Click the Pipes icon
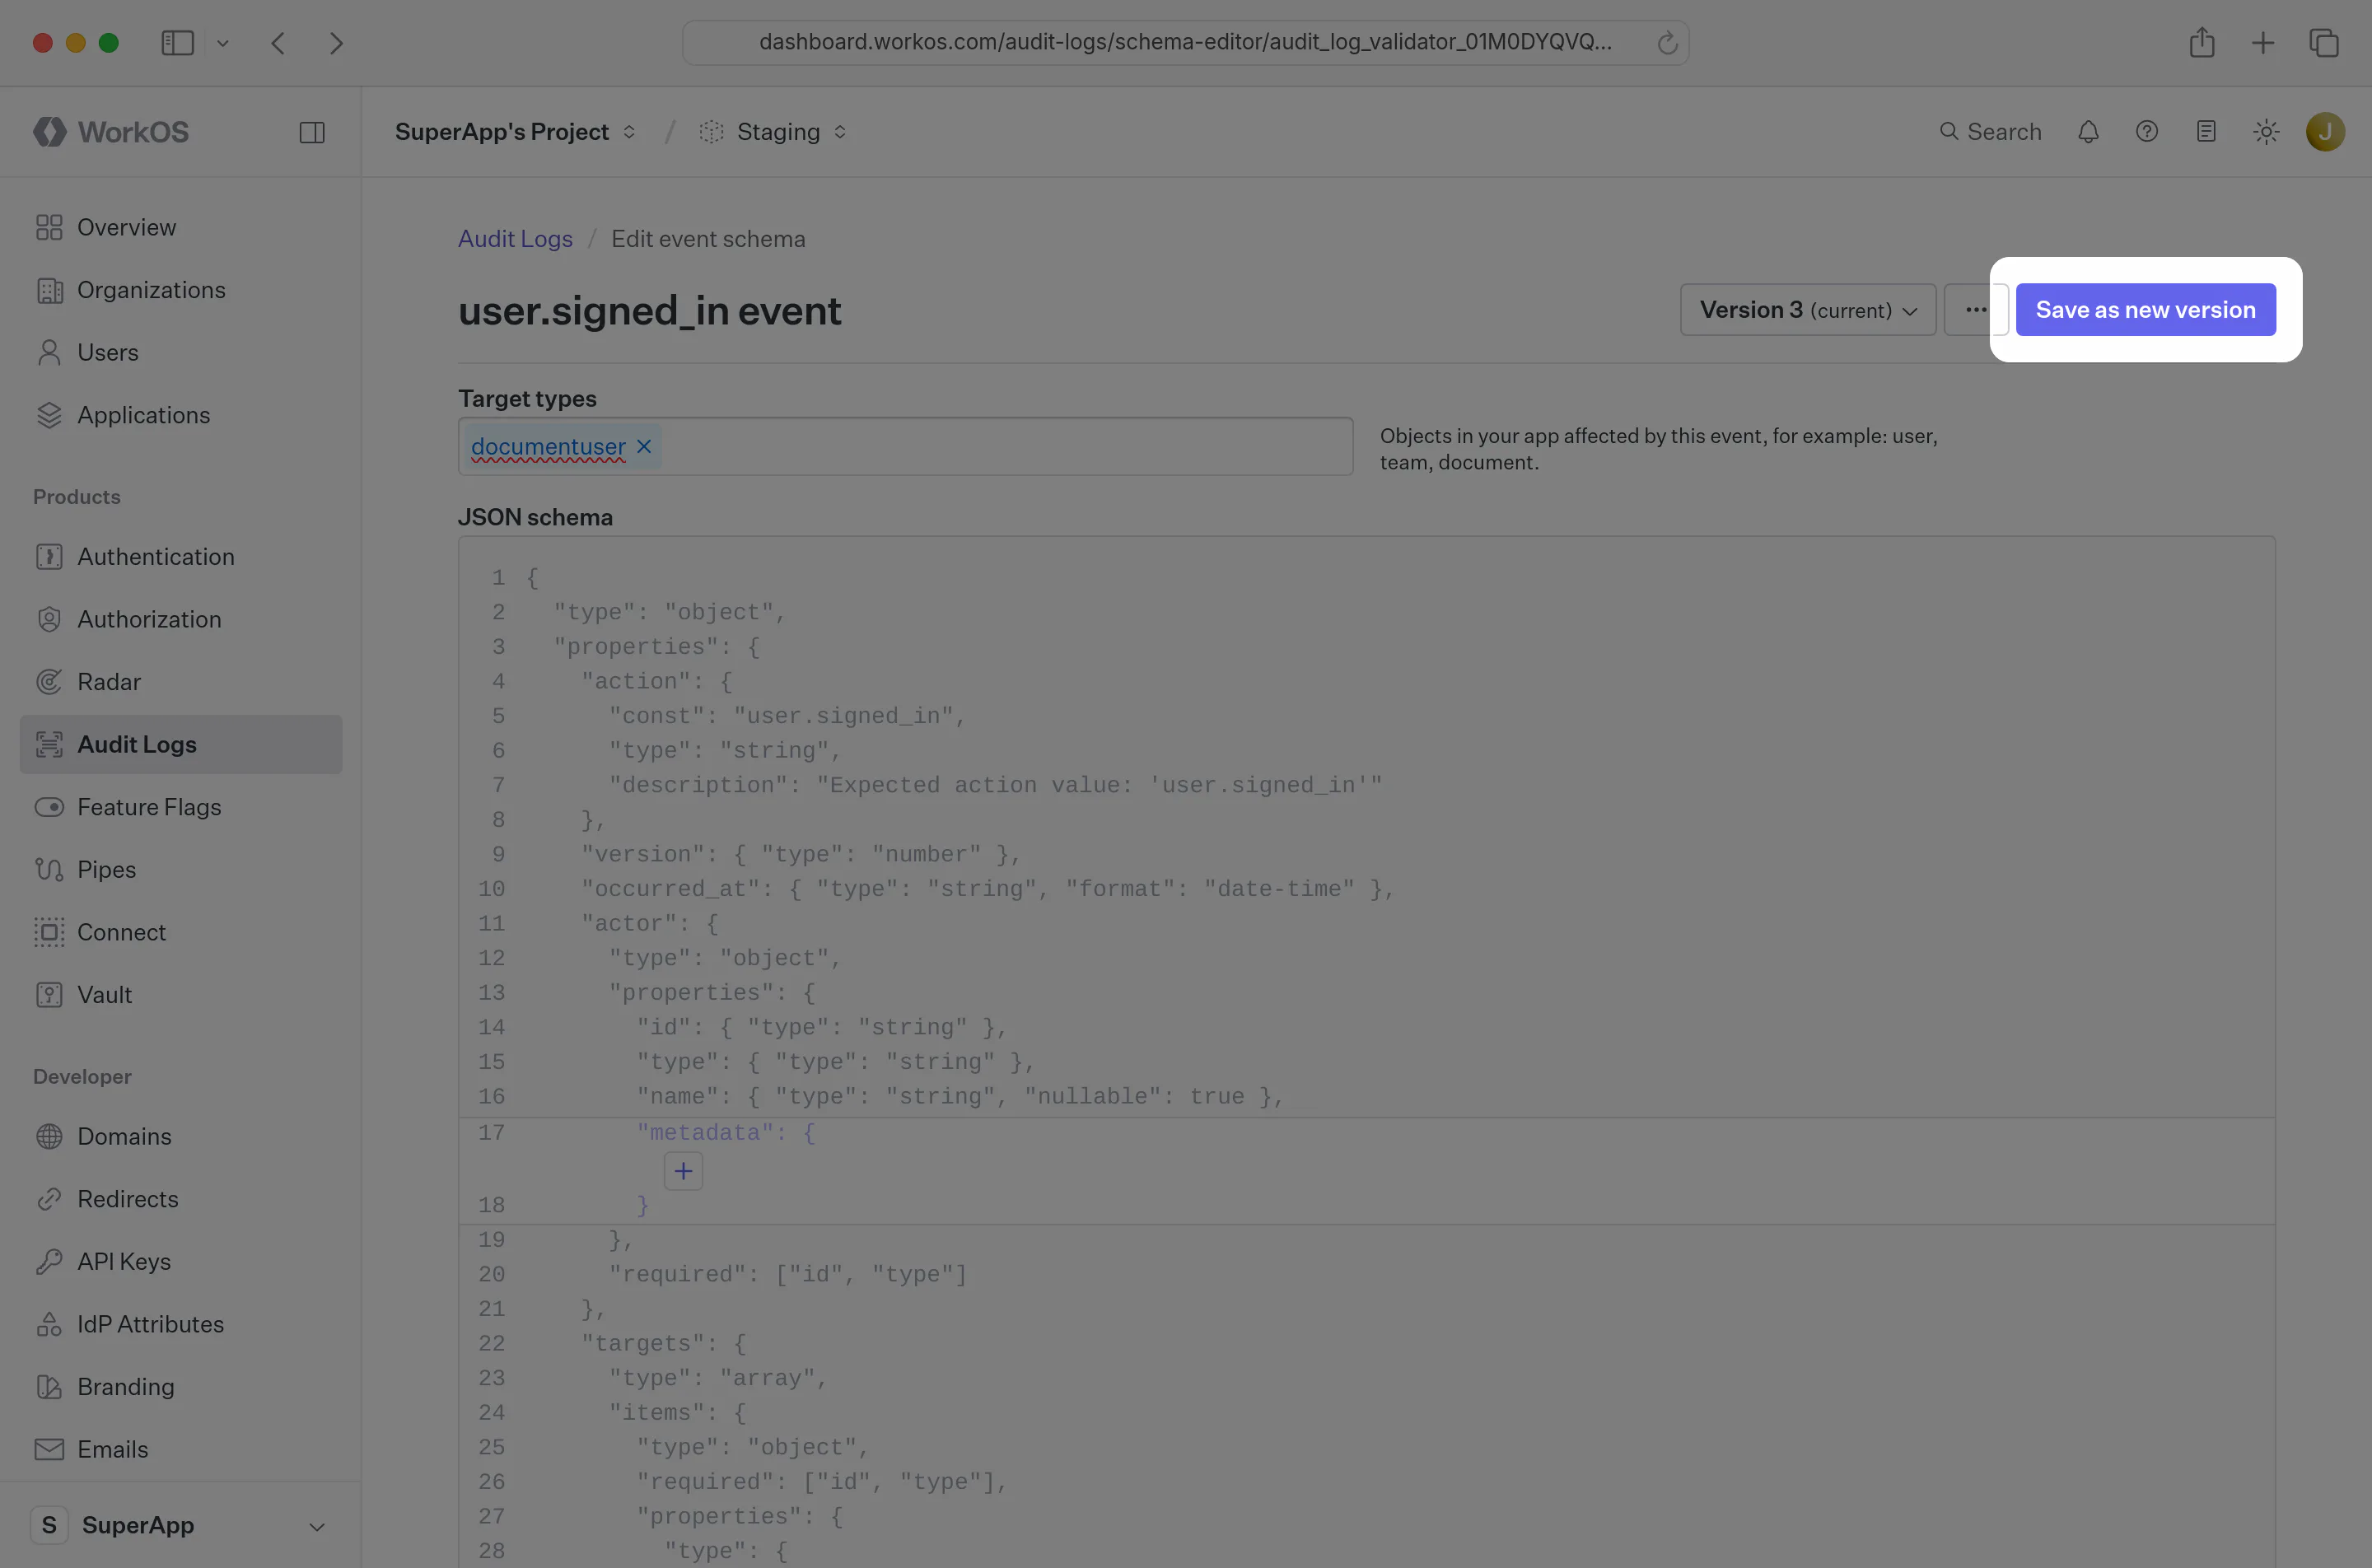 click(x=49, y=870)
